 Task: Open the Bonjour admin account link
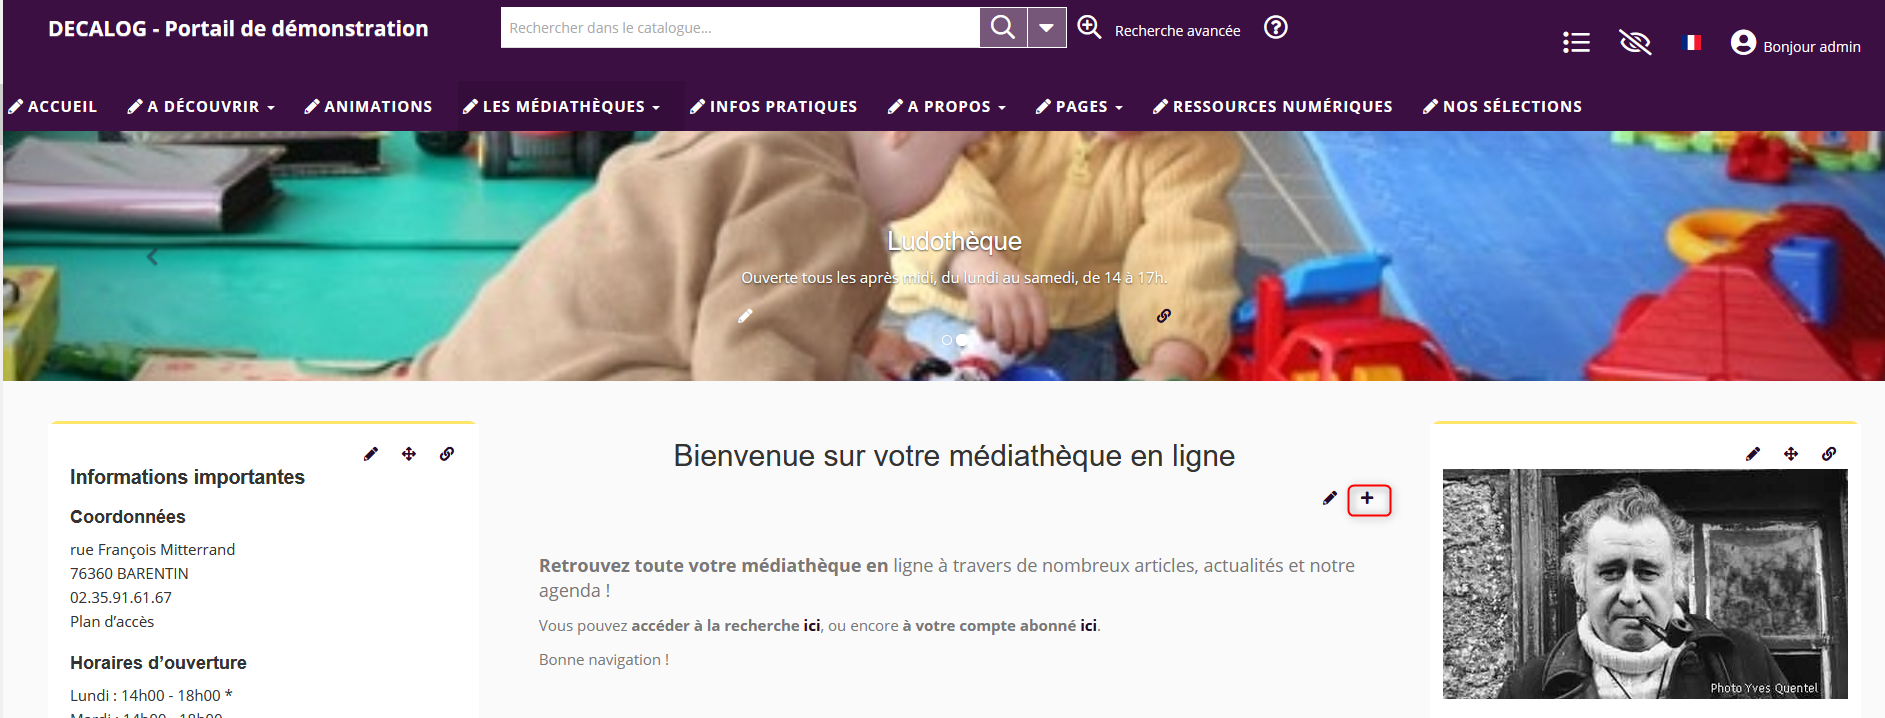[1796, 45]
